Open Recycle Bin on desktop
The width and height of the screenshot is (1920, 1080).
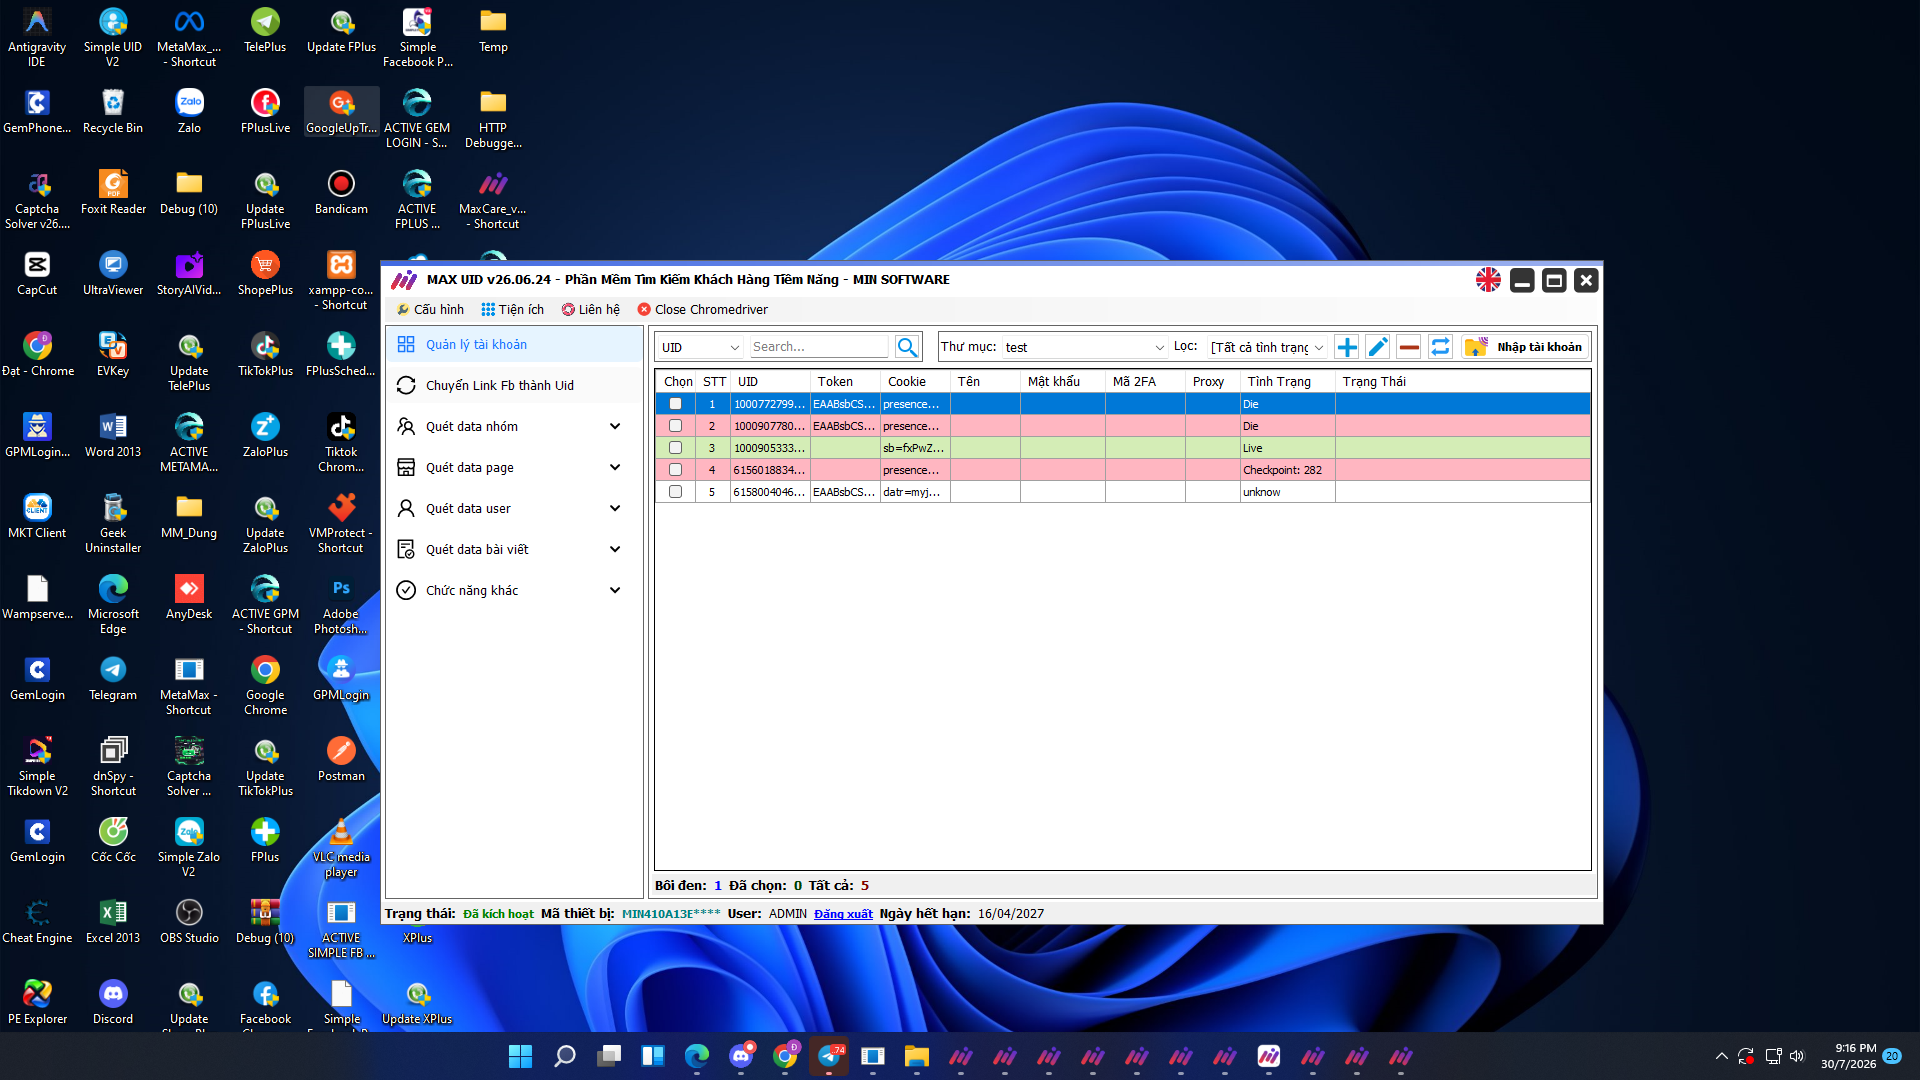113,111
